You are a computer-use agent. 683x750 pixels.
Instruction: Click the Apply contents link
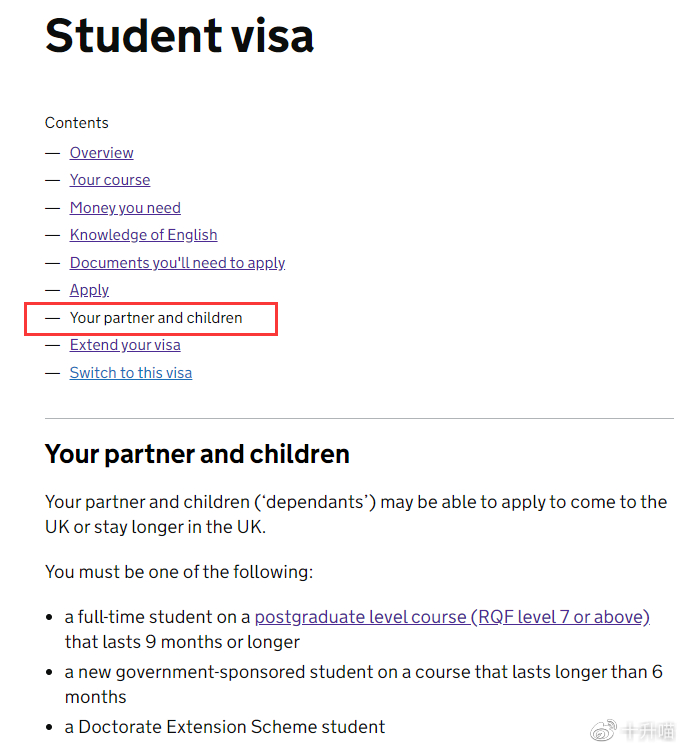pos(89,290)
